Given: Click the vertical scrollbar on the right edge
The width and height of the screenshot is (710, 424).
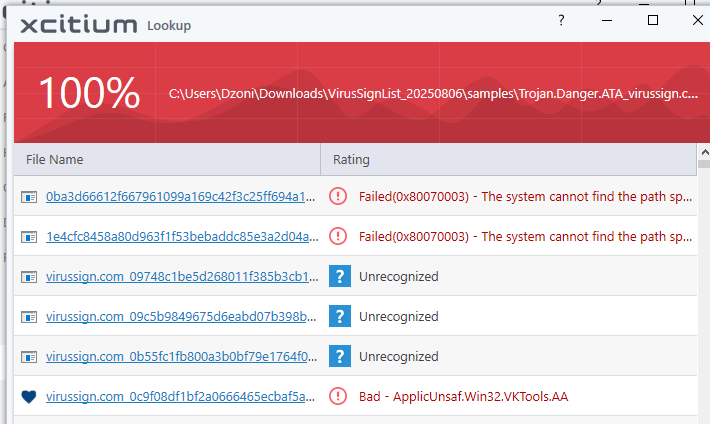Looking at the screenshot, I should tap(704, 290).
